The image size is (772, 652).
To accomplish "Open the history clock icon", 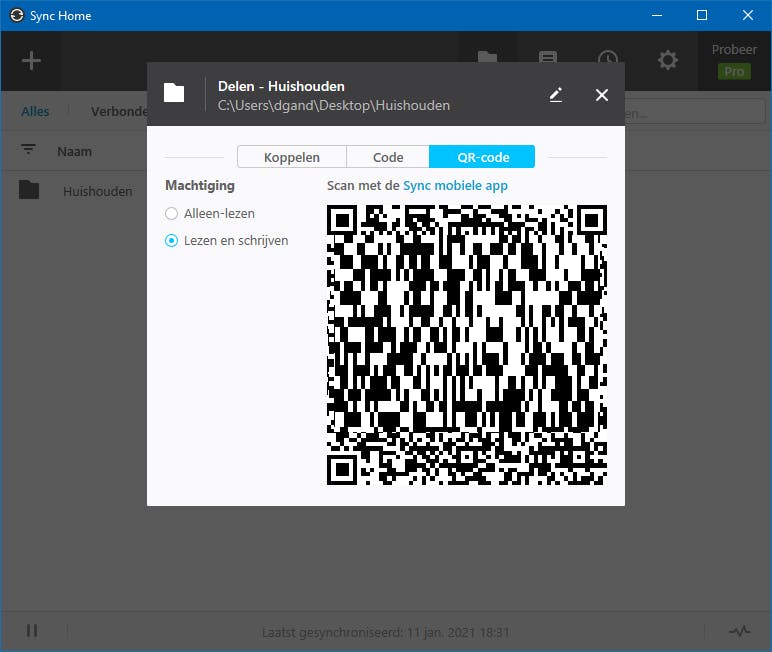I will point(608,56).
